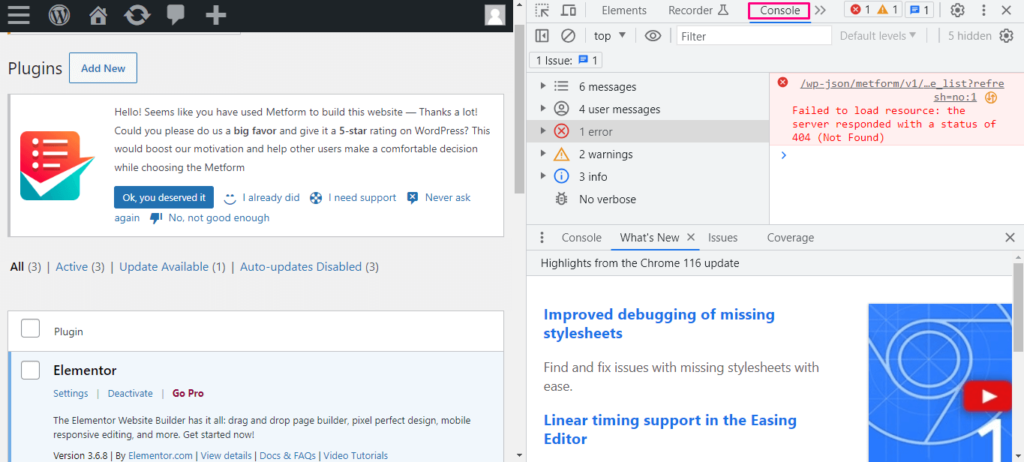Screen dimensions: 1024x462
Task: Switch to the Issues drawer tab
Action: 722,238
